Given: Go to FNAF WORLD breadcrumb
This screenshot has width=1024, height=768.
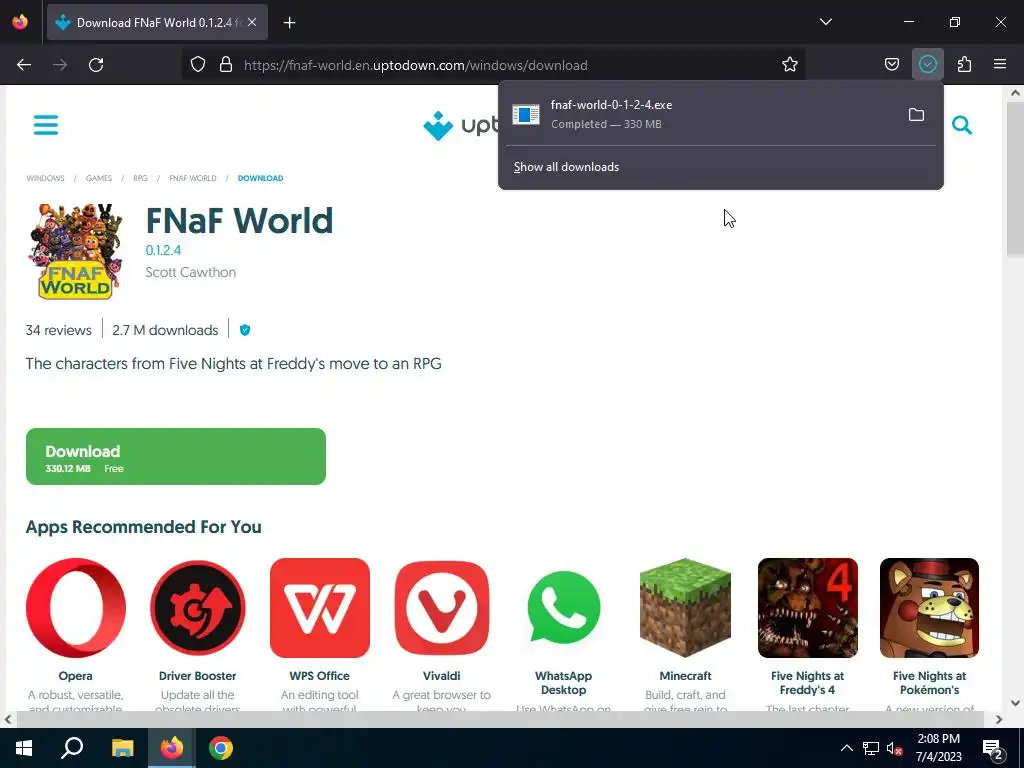Looking at the screenshot, I should tap(193, 178).
